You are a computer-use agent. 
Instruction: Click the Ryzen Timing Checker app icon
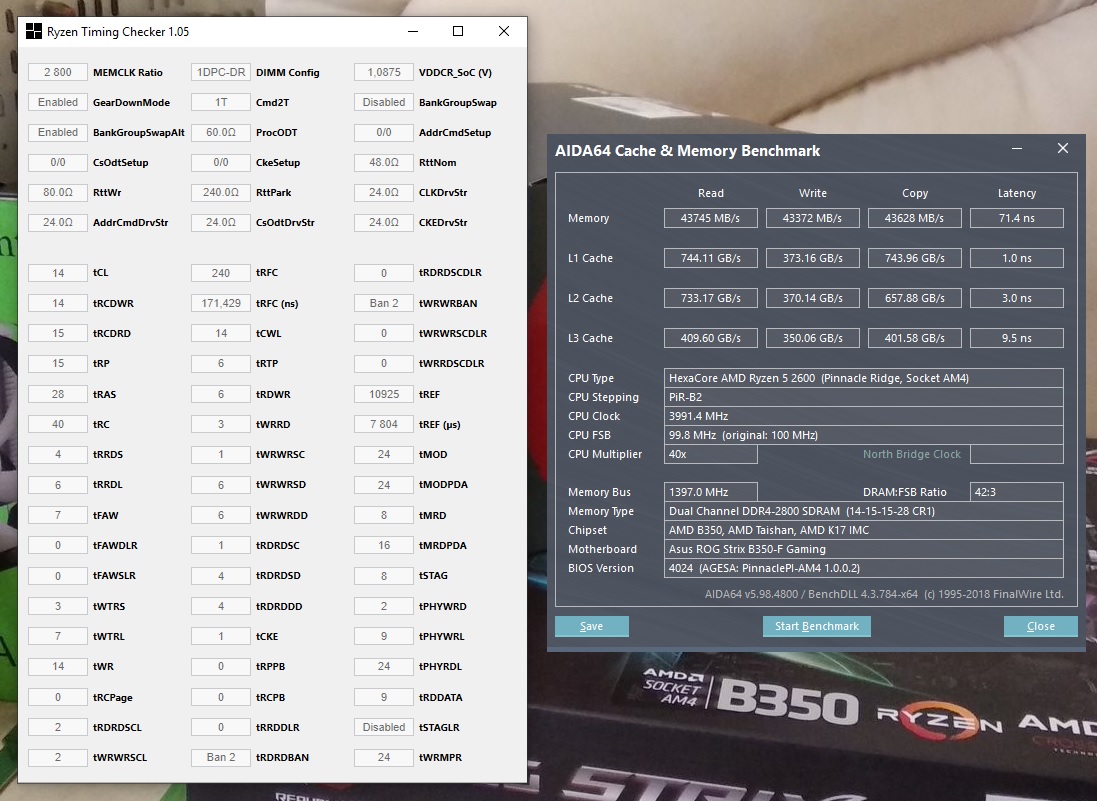(x=34, y=31)
